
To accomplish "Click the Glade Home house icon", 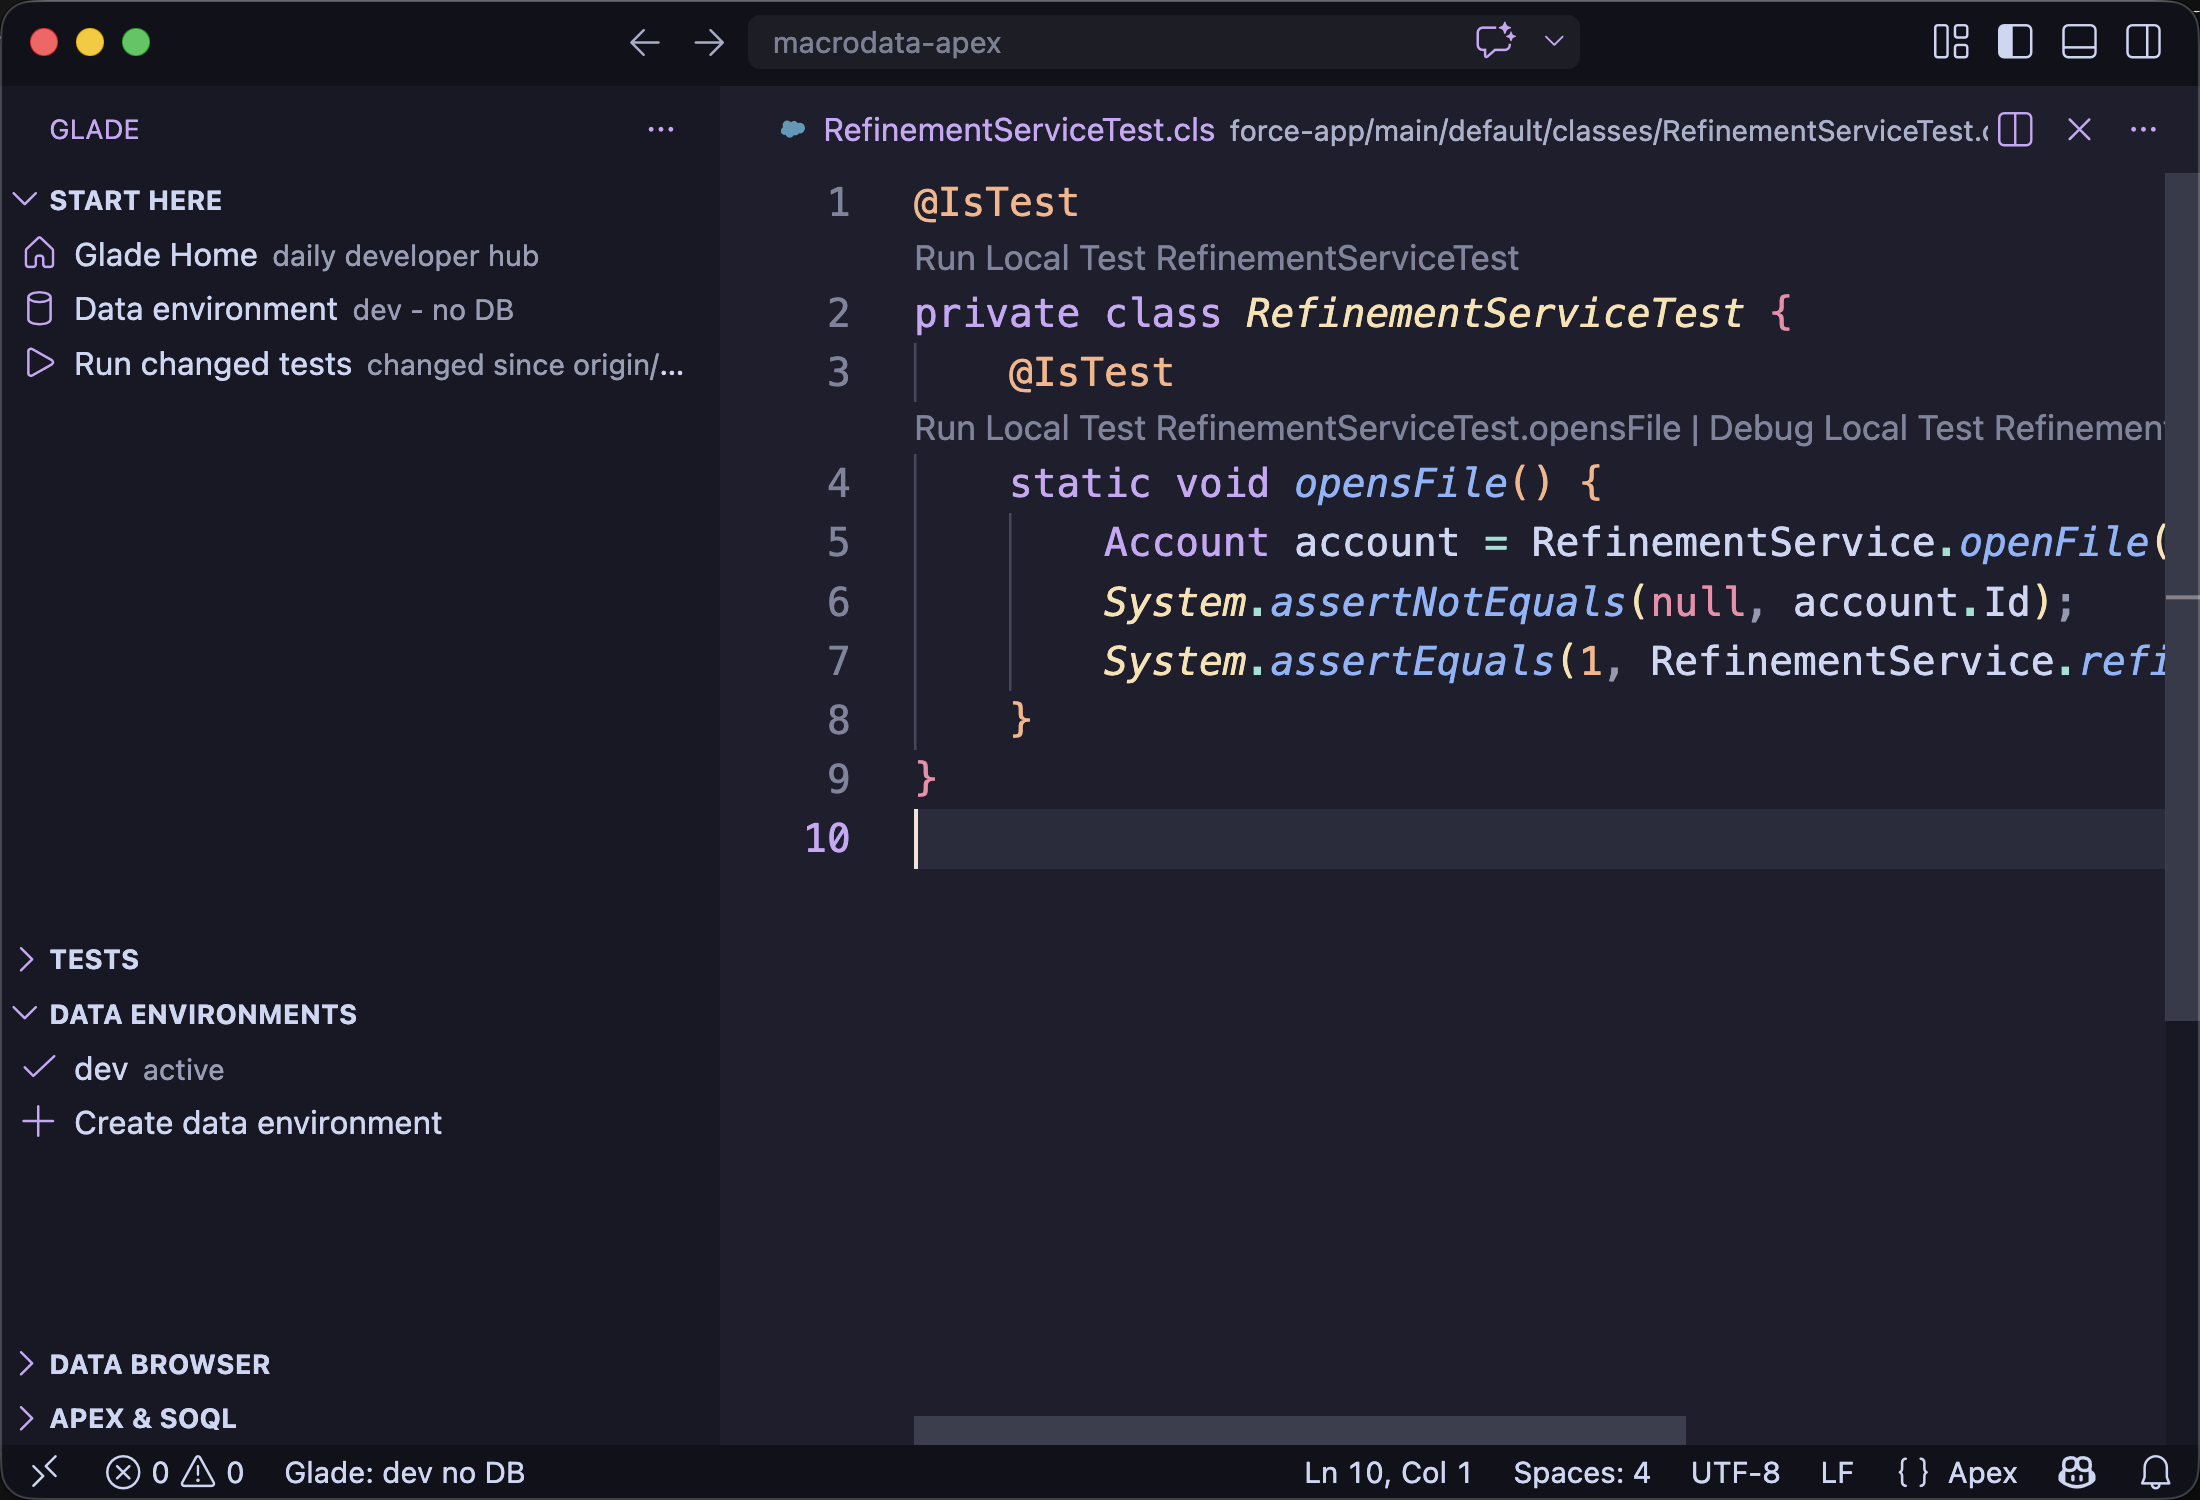I will 40,254.
